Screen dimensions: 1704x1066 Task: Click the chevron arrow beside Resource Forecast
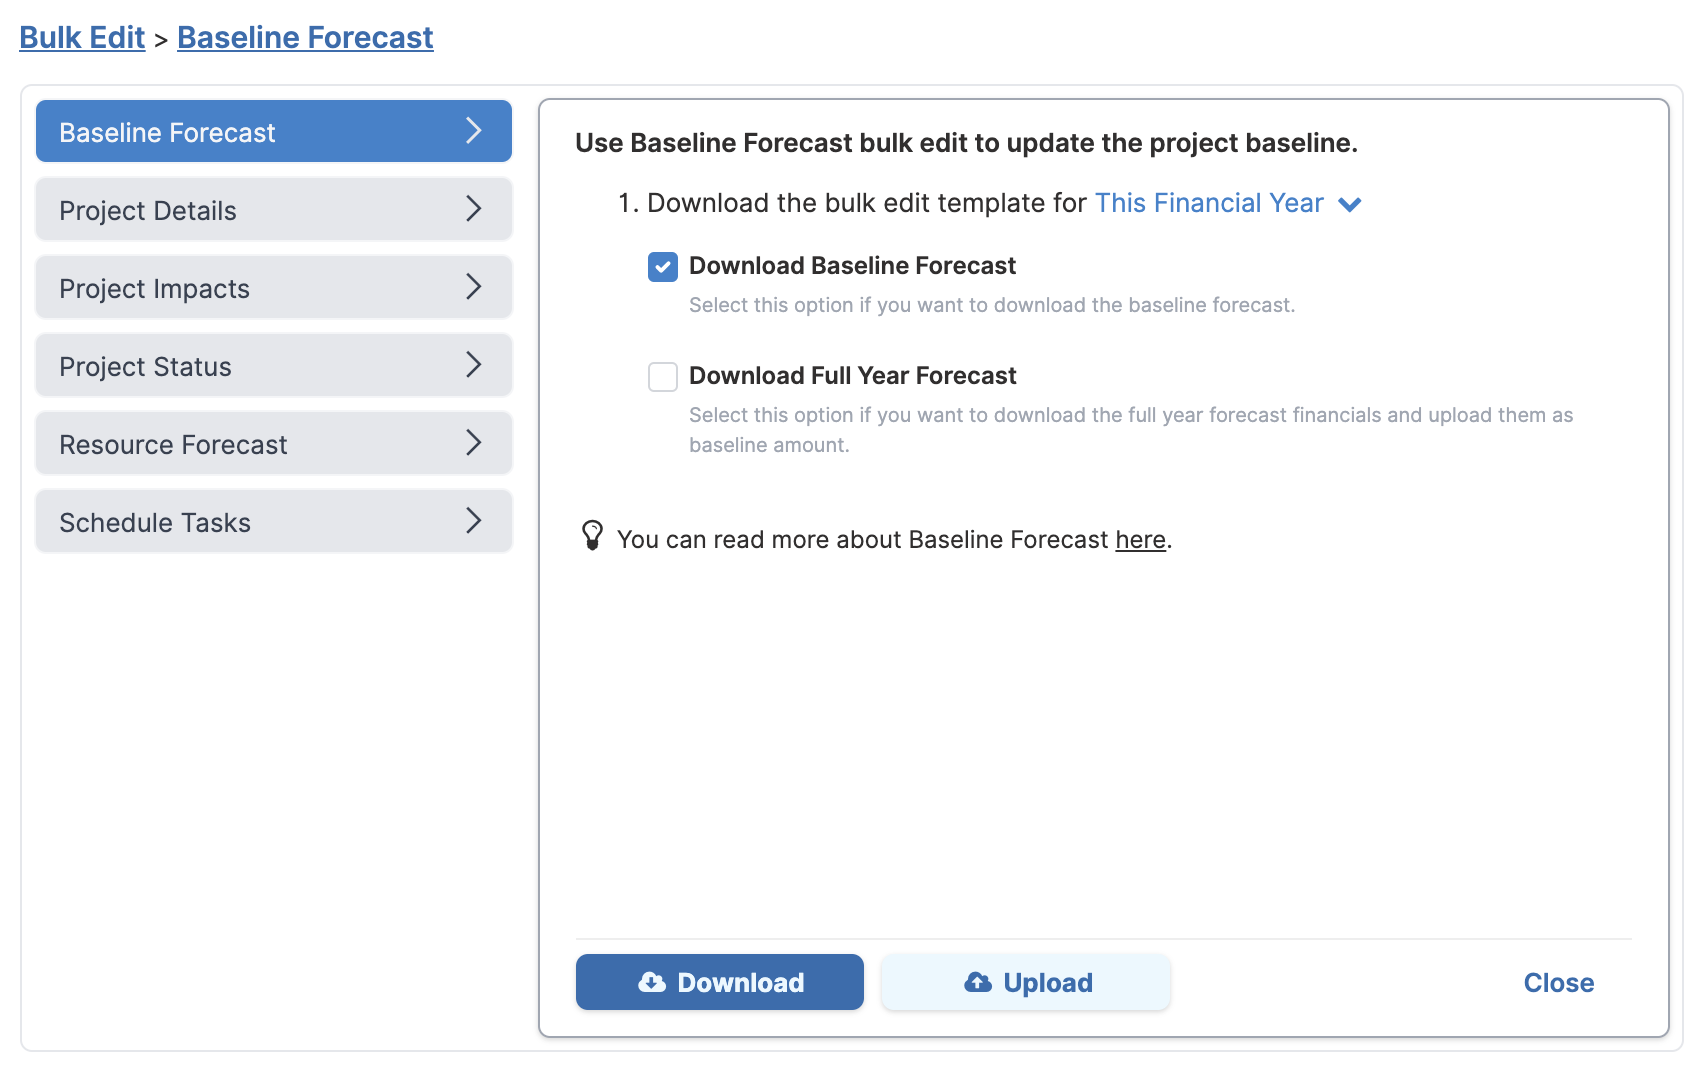tap(474, 443)
